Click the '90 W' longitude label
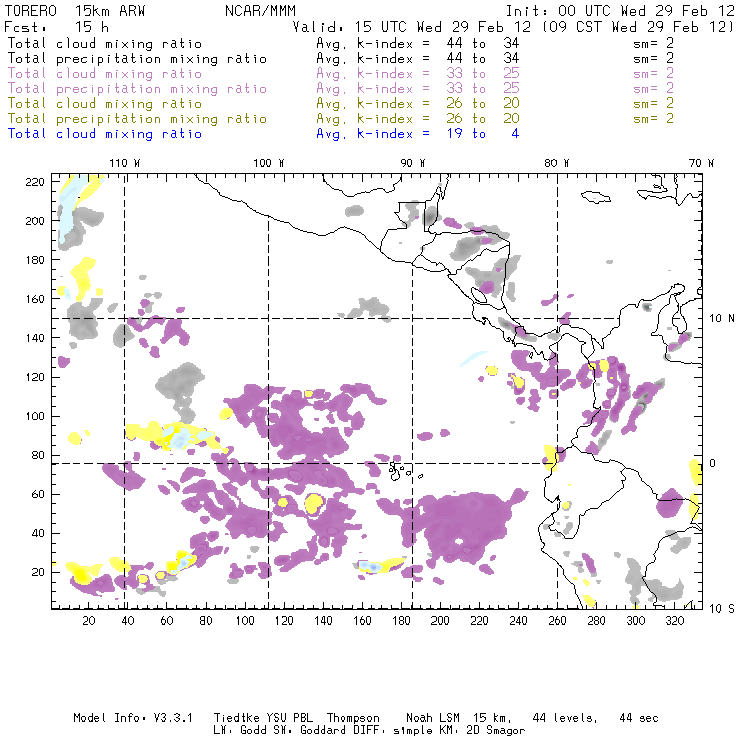Image resolution: width=740 pixels, height=740 pixels. tap(413, 163)
